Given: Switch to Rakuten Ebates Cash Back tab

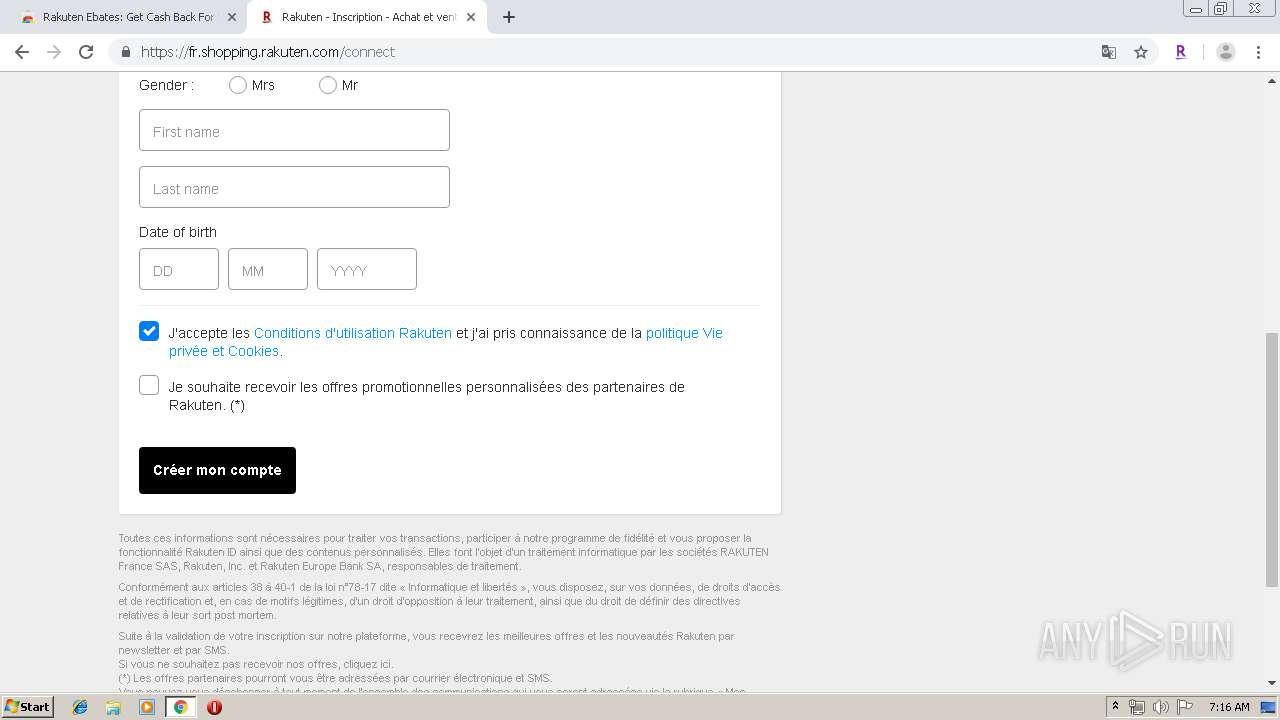Looking at the screenshot, I should click(126, 17).
